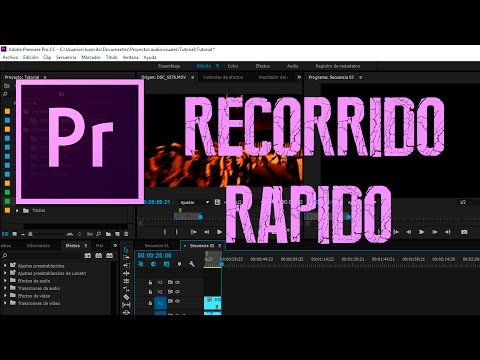
Task: Toggle V1 track lock
Action: [150, 303]
